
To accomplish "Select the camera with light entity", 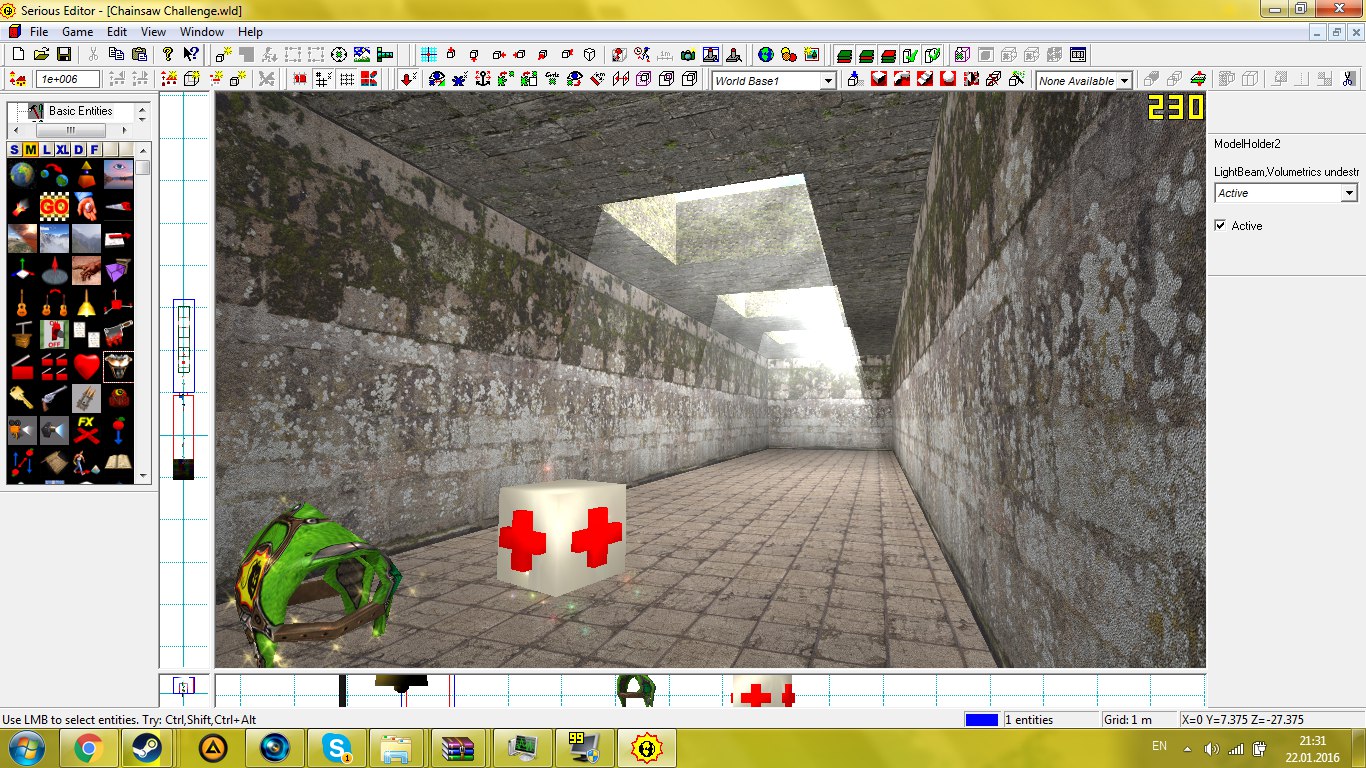I will point(23,431).
